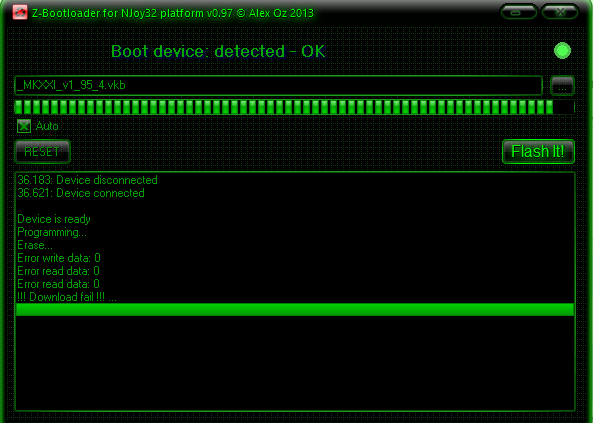Select the 'Programming...' log line
Viewport: 593px width, 423px height.
click(x=52, y=232)
